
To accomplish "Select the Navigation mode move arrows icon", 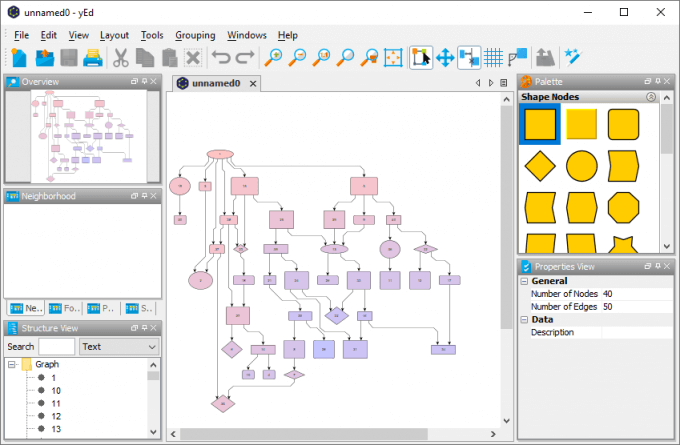I will [445, 57].
